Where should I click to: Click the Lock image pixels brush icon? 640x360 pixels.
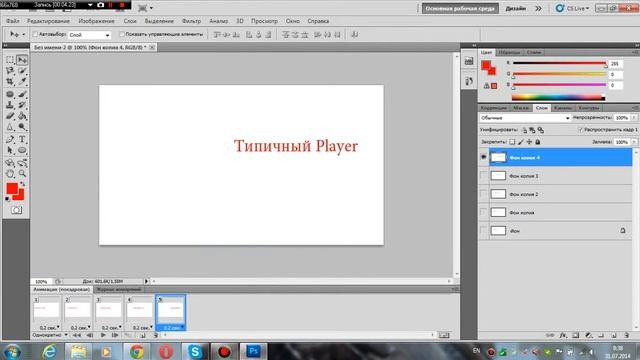[520, 142]
